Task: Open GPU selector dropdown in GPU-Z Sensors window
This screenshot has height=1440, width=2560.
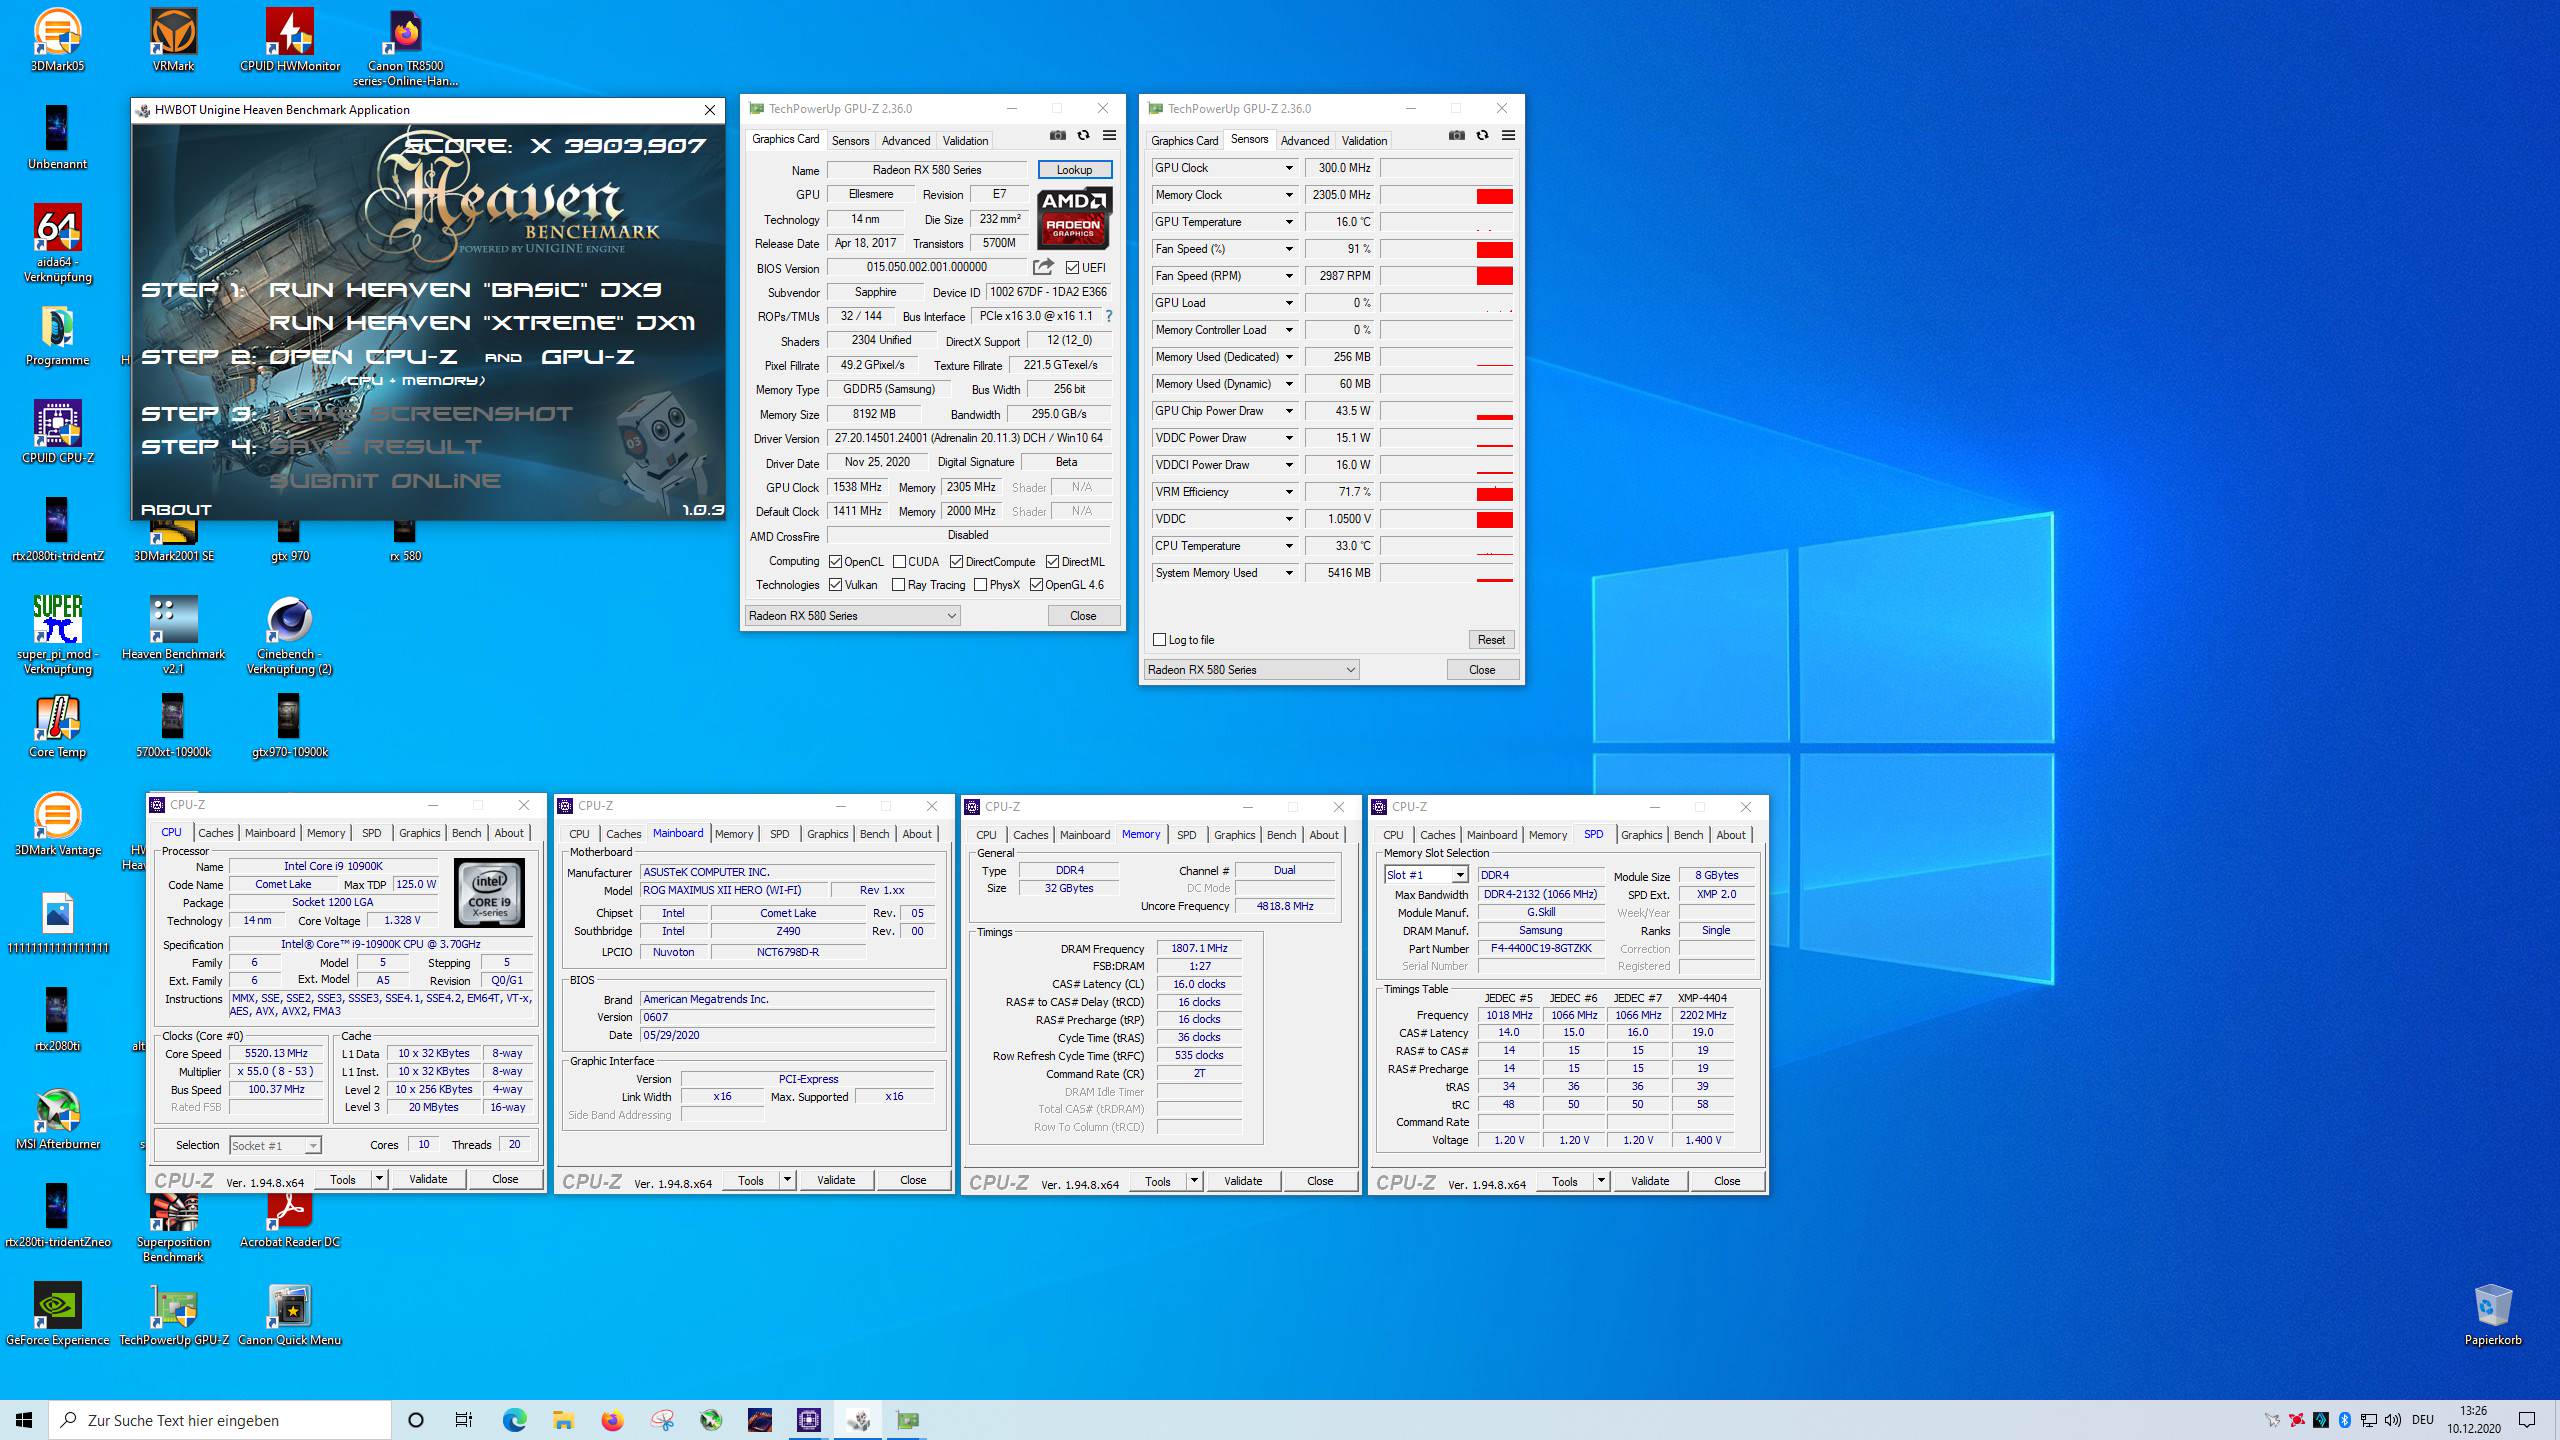Action: coord(1252,670)
